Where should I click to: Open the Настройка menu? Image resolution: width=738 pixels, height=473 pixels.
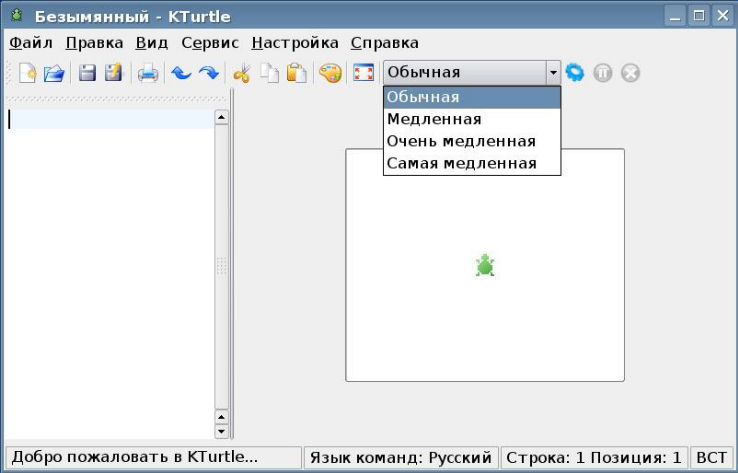(x=295, y=43)
